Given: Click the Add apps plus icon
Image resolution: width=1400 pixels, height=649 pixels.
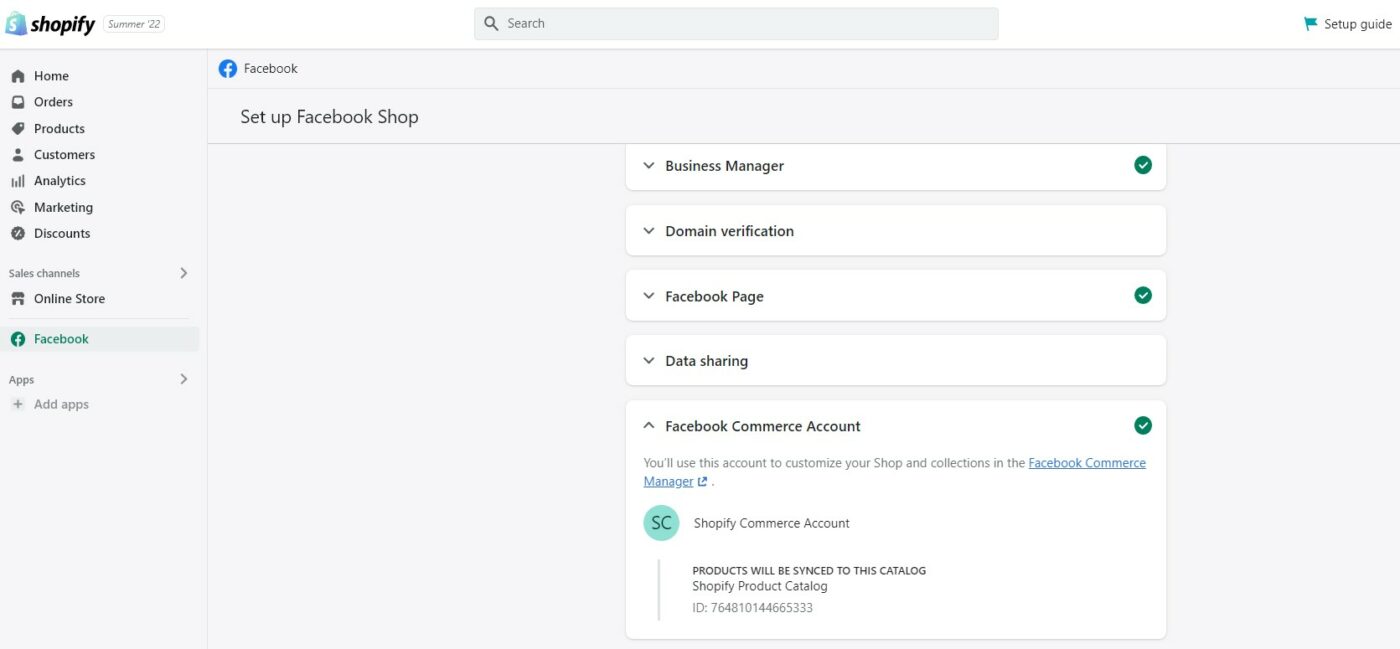Looking at the screenshot, I should (x=18, y=405).
